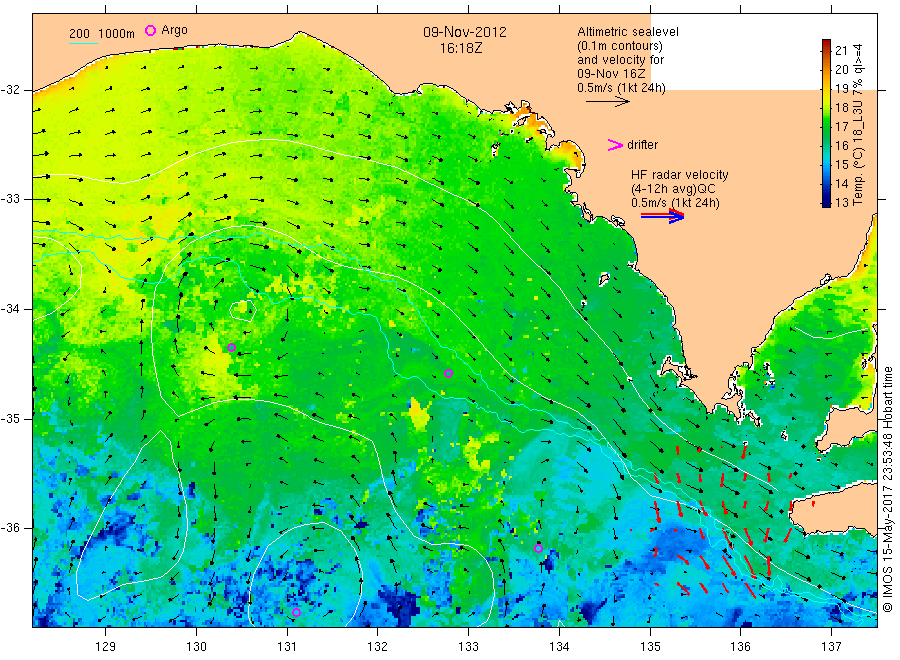This screenshot has width=900, height=660.
Task: Click the colorbar value 21
Action: (x=841, y=51)
